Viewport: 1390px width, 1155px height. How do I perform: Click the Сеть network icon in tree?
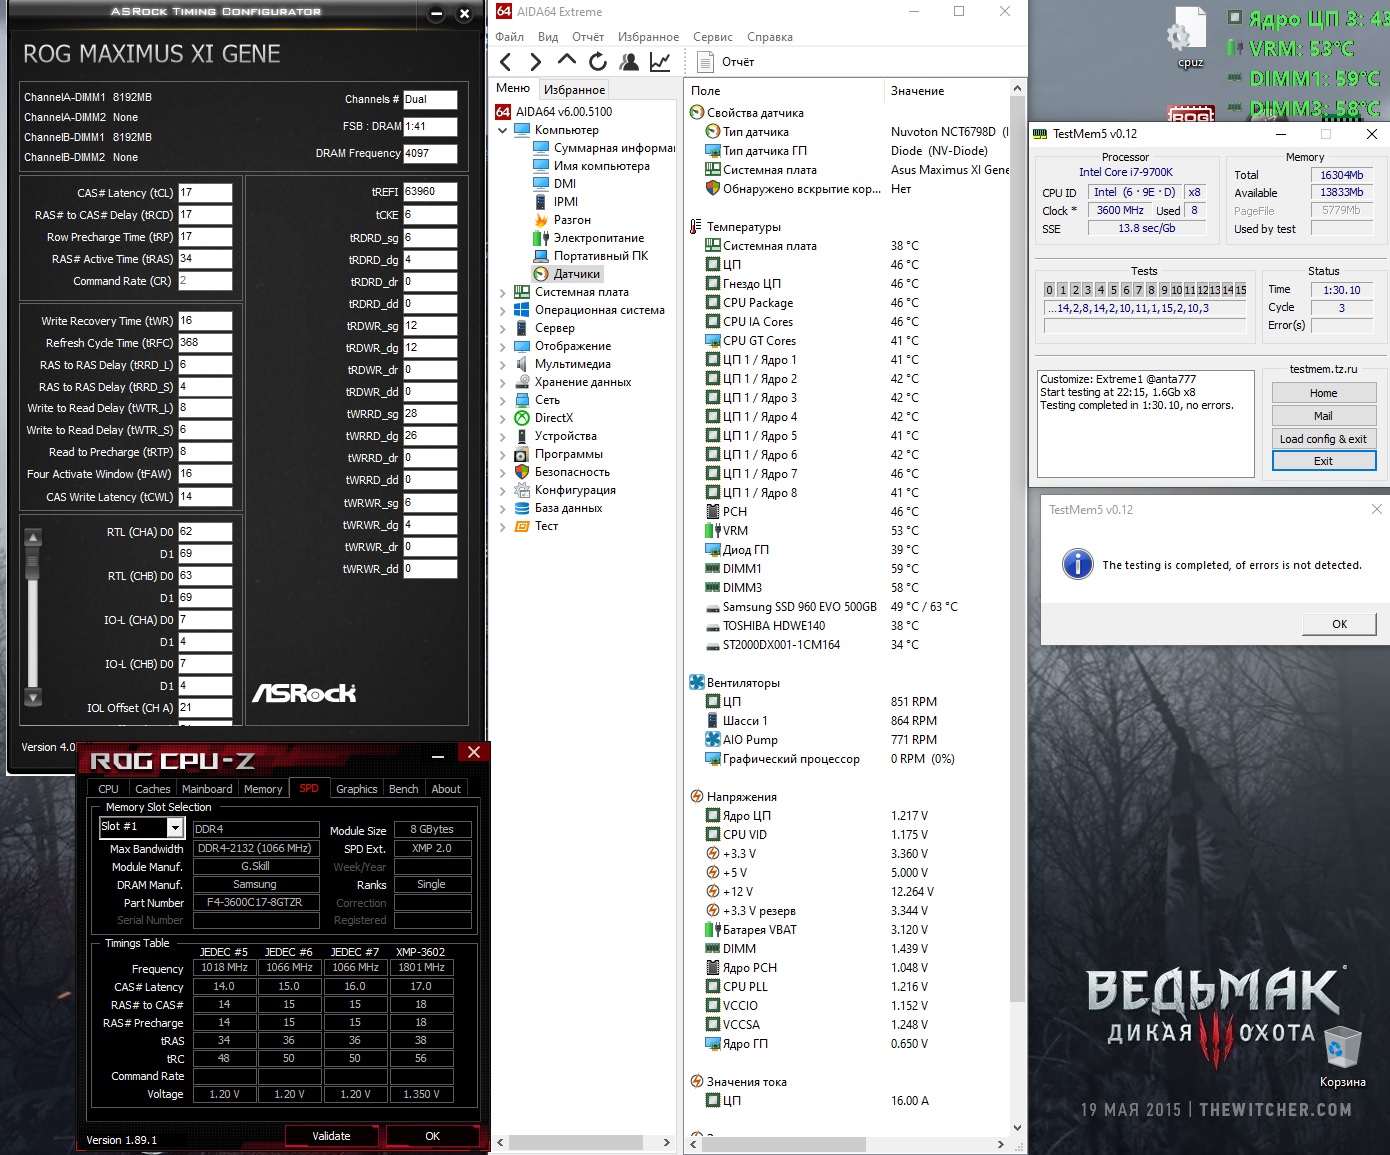coord(522,400)
